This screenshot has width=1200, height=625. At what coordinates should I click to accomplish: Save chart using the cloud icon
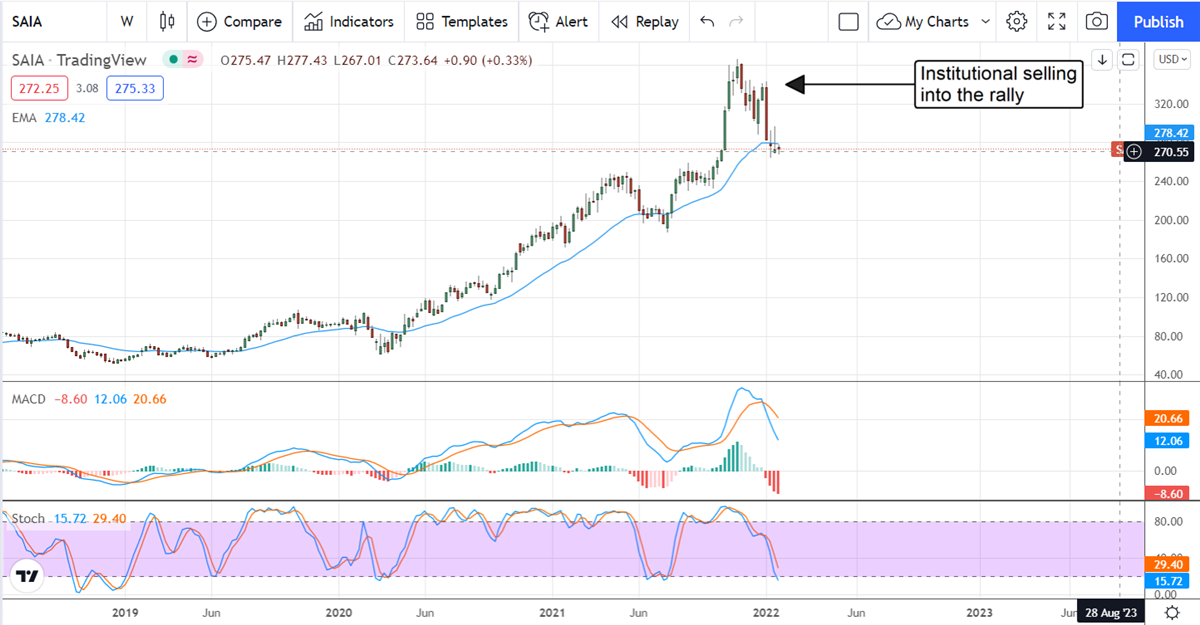click(888, 21)
